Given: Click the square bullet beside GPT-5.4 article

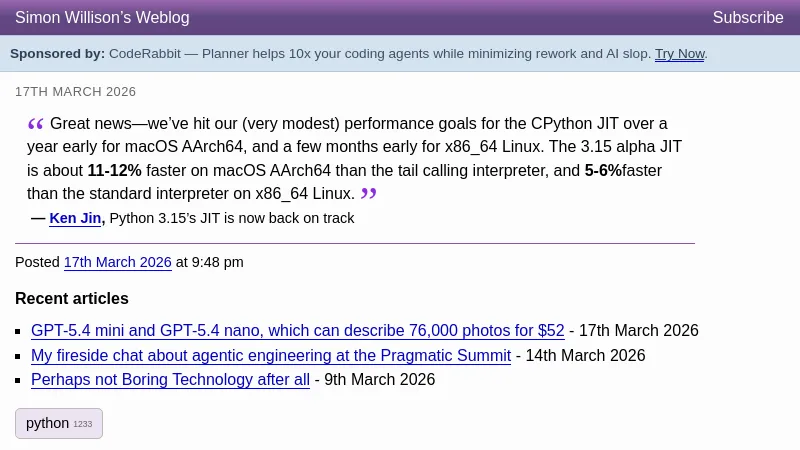Looking at the screenshot, I should tap(18, 332).
